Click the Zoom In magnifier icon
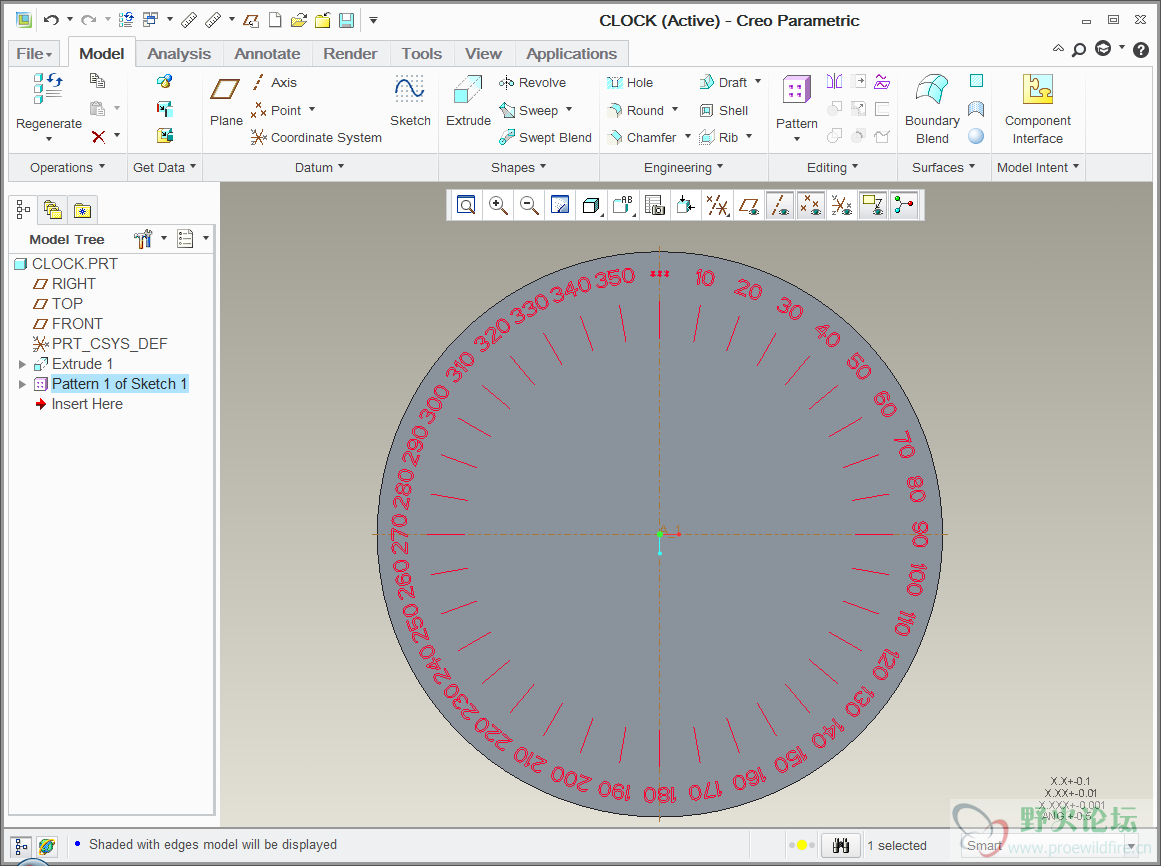The height and width of the screenshot is (866, 1161). pyautogui.click(x=498, y=205)
